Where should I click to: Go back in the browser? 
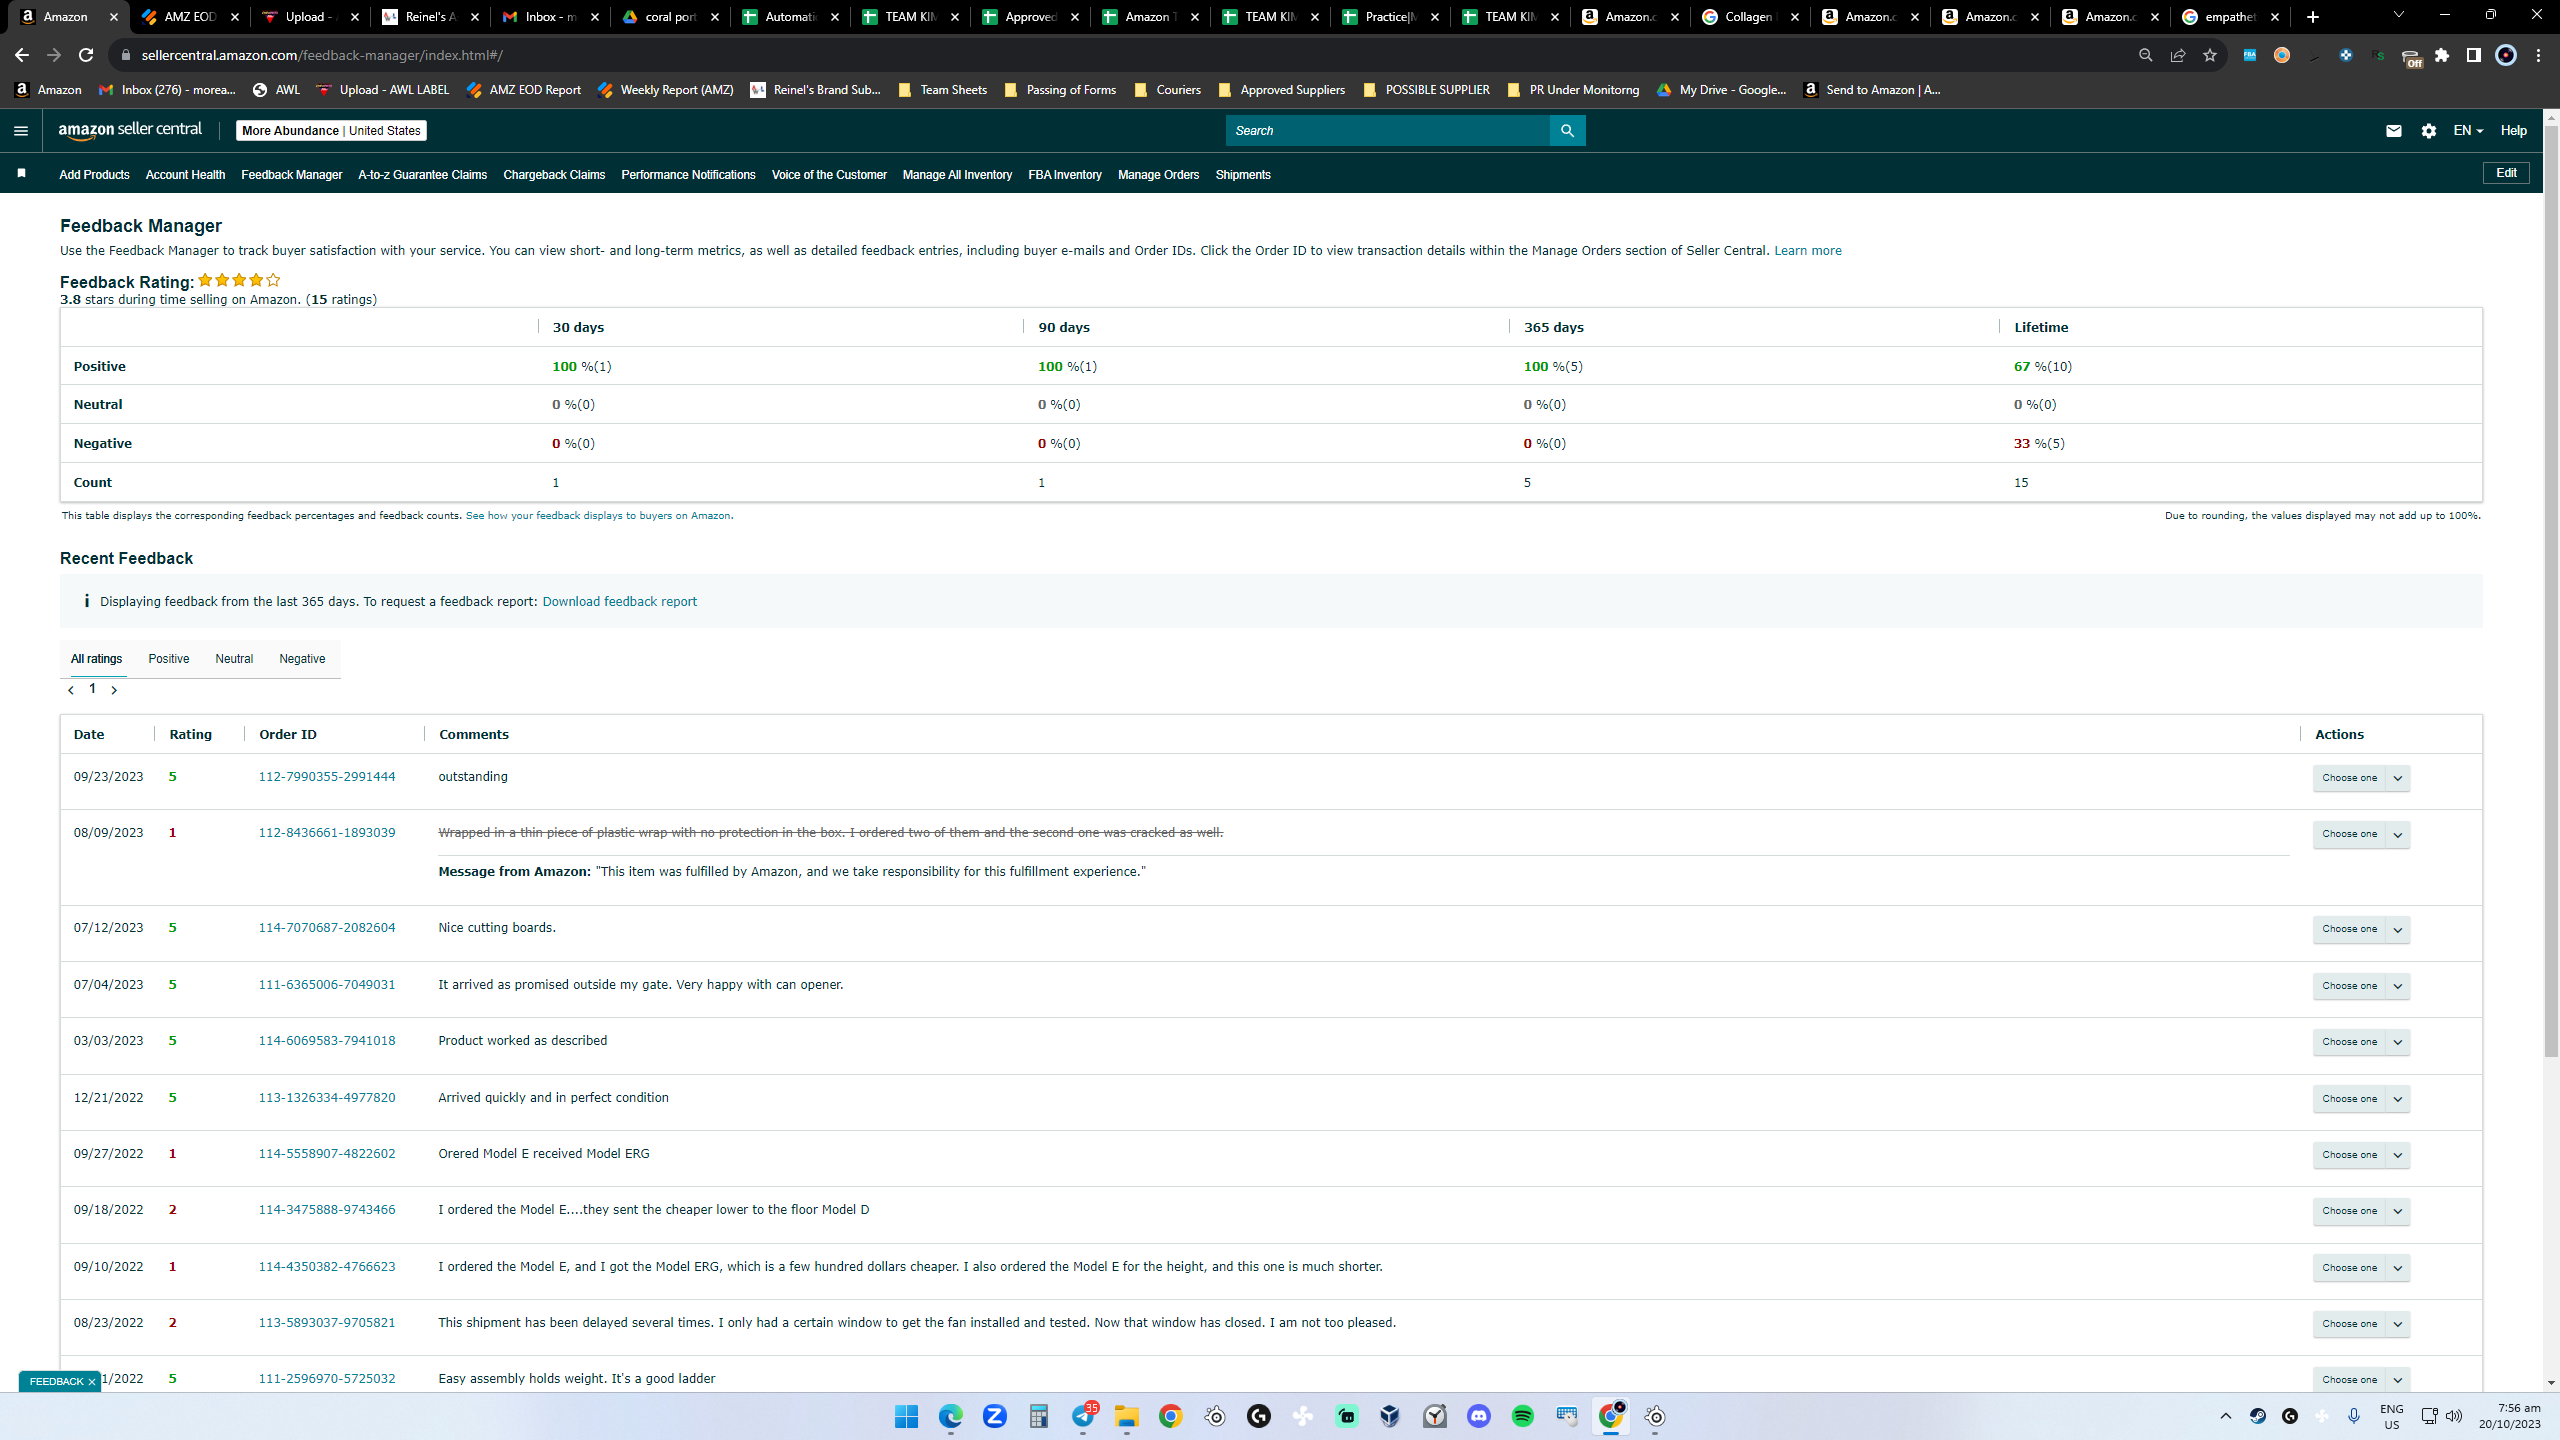(22, 55)
